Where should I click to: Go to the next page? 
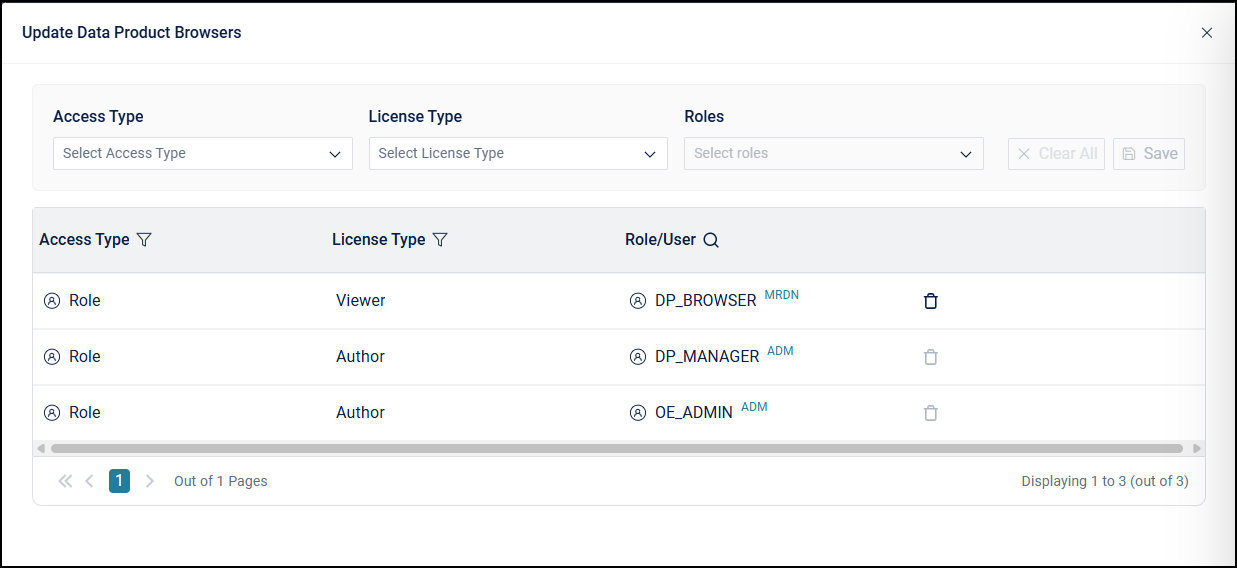click(x=150, y=481)
